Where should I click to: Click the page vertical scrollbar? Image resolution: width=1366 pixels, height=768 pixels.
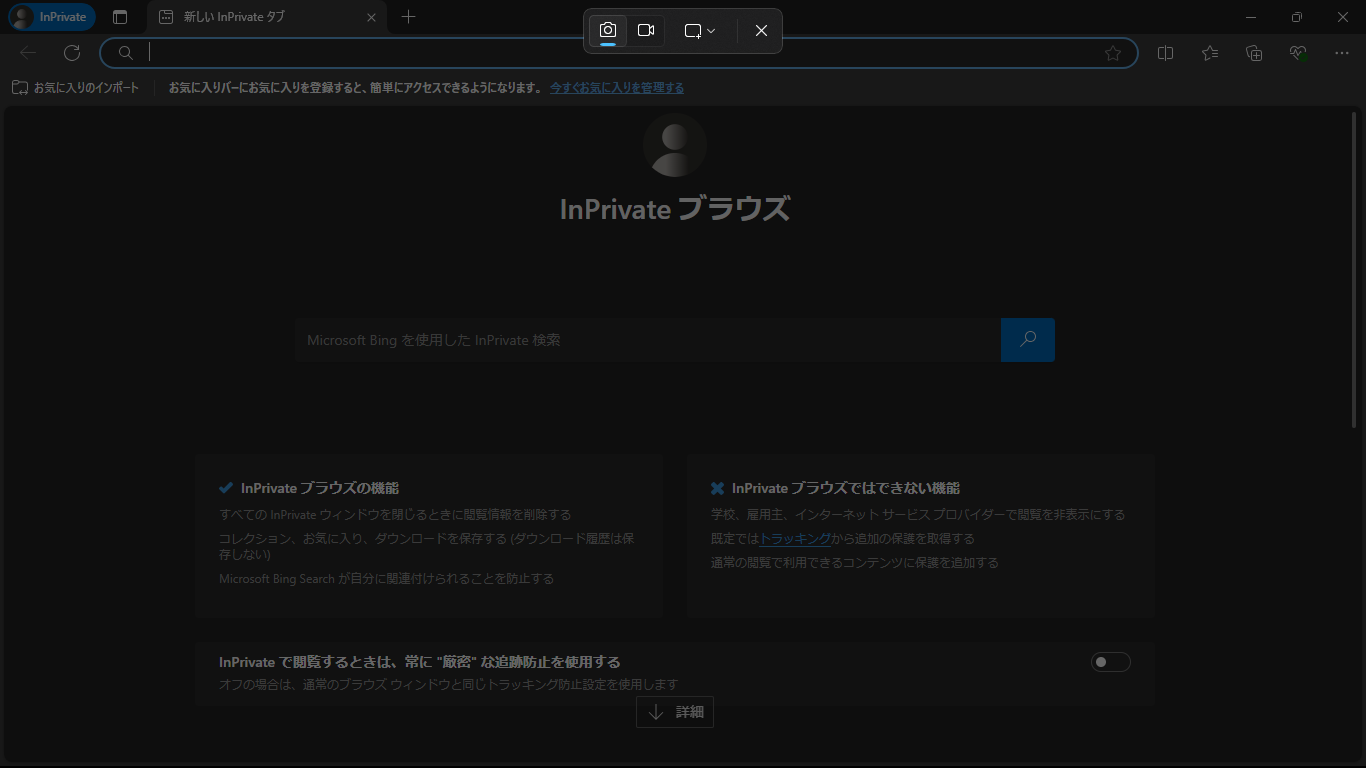(x=1356, y=270)
